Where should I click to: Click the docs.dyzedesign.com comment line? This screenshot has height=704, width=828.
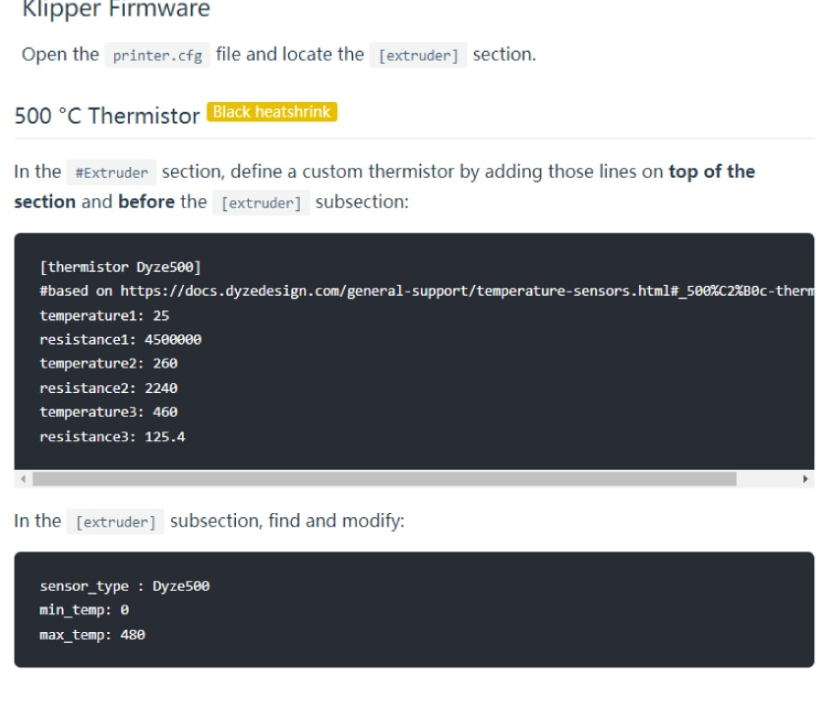click(x=427, y=291)
